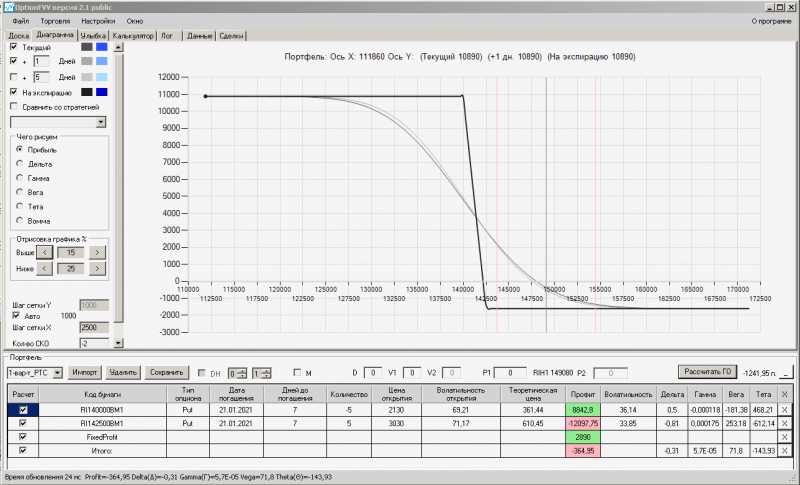
Task: Open the Файл menu
Action: 21,21
